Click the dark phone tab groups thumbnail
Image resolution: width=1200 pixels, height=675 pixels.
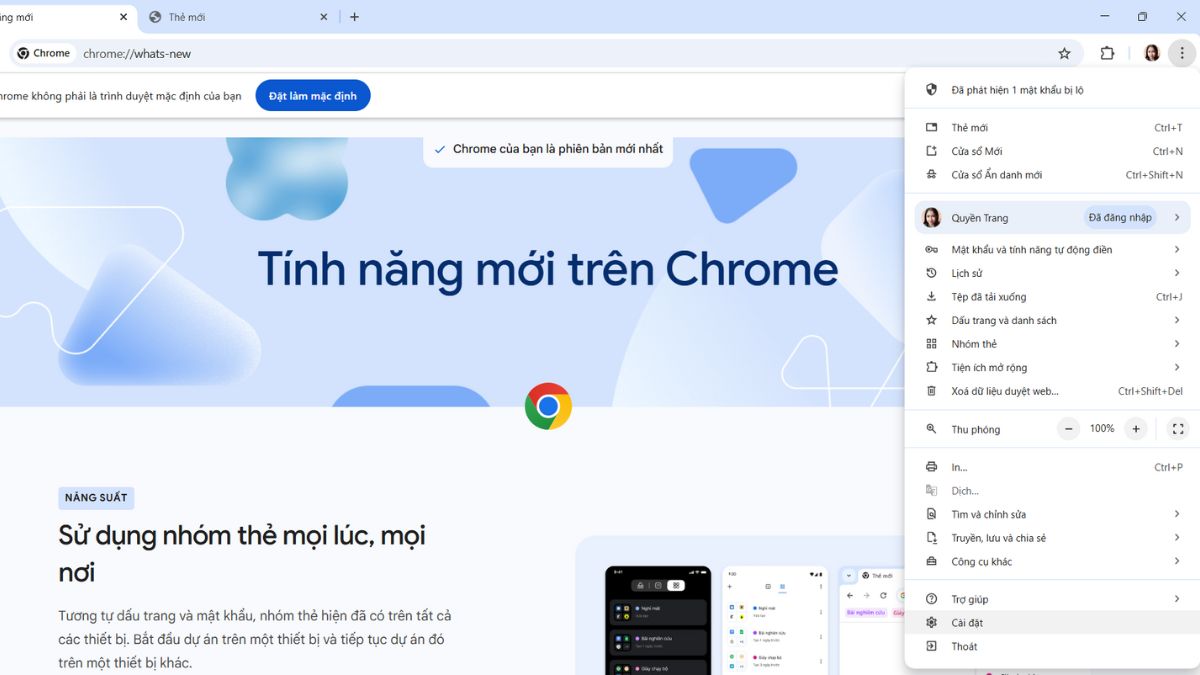tap(658, 620)
